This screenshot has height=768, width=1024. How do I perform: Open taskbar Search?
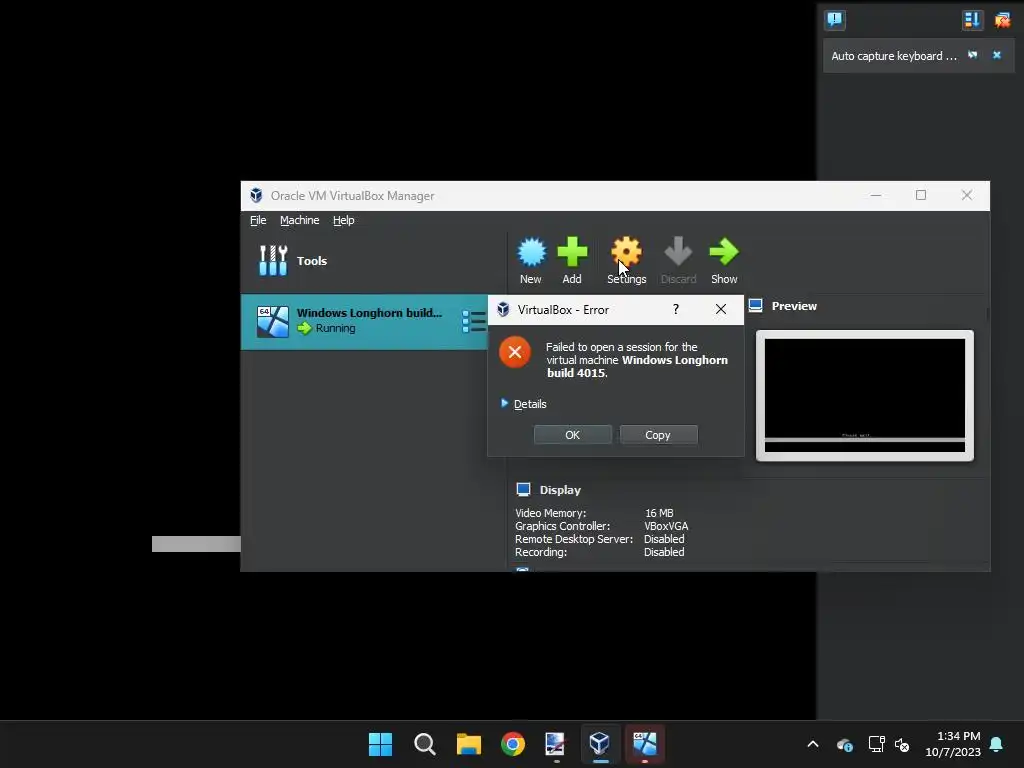424,744
